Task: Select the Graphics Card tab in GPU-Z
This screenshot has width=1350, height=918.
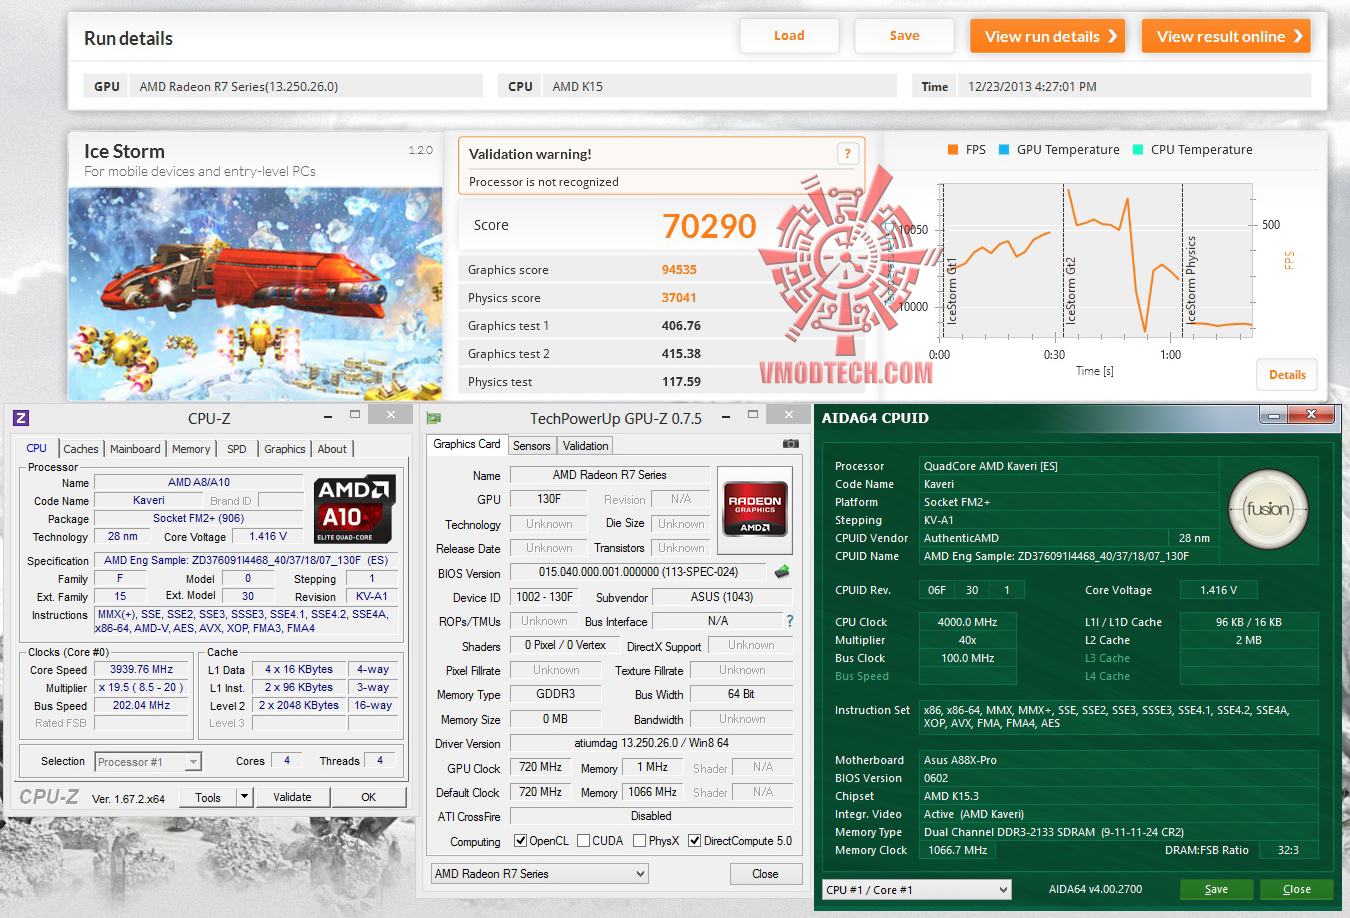Action: pyautogui.click(x=467, y=444)
